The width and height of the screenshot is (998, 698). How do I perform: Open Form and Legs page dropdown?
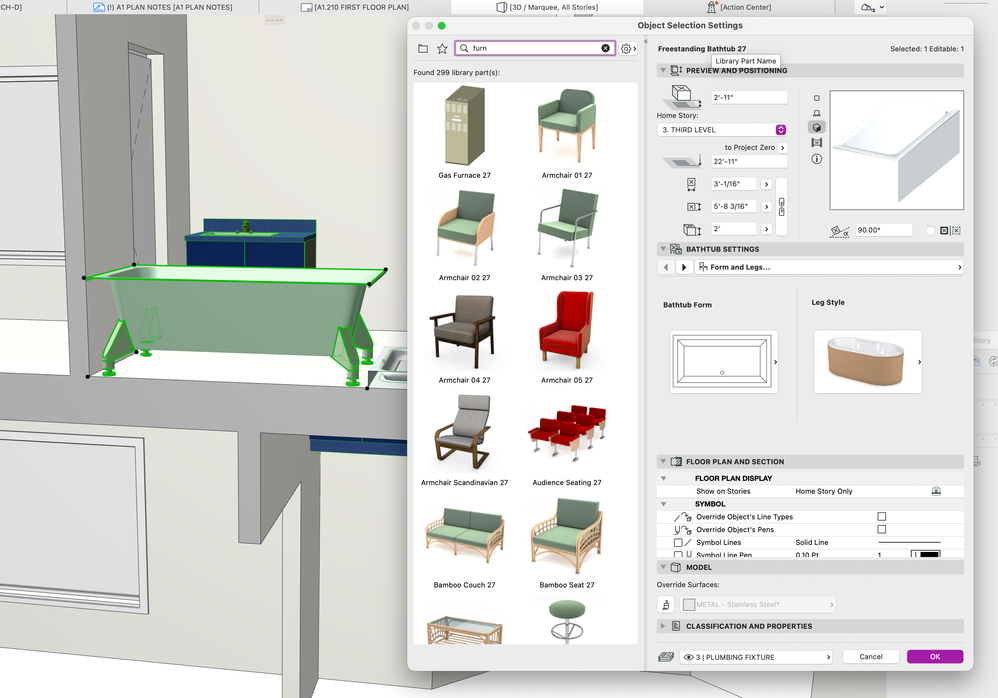click(x=828, y=267)
